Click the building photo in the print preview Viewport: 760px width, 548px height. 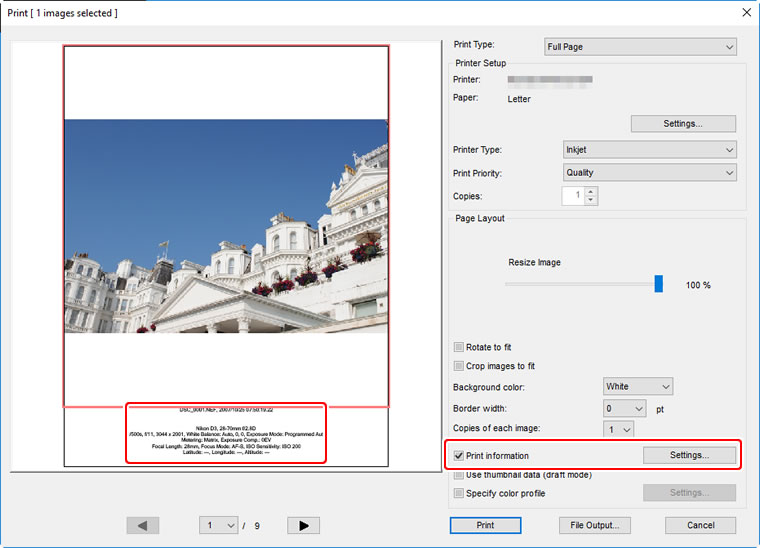[x=226, y=226]
